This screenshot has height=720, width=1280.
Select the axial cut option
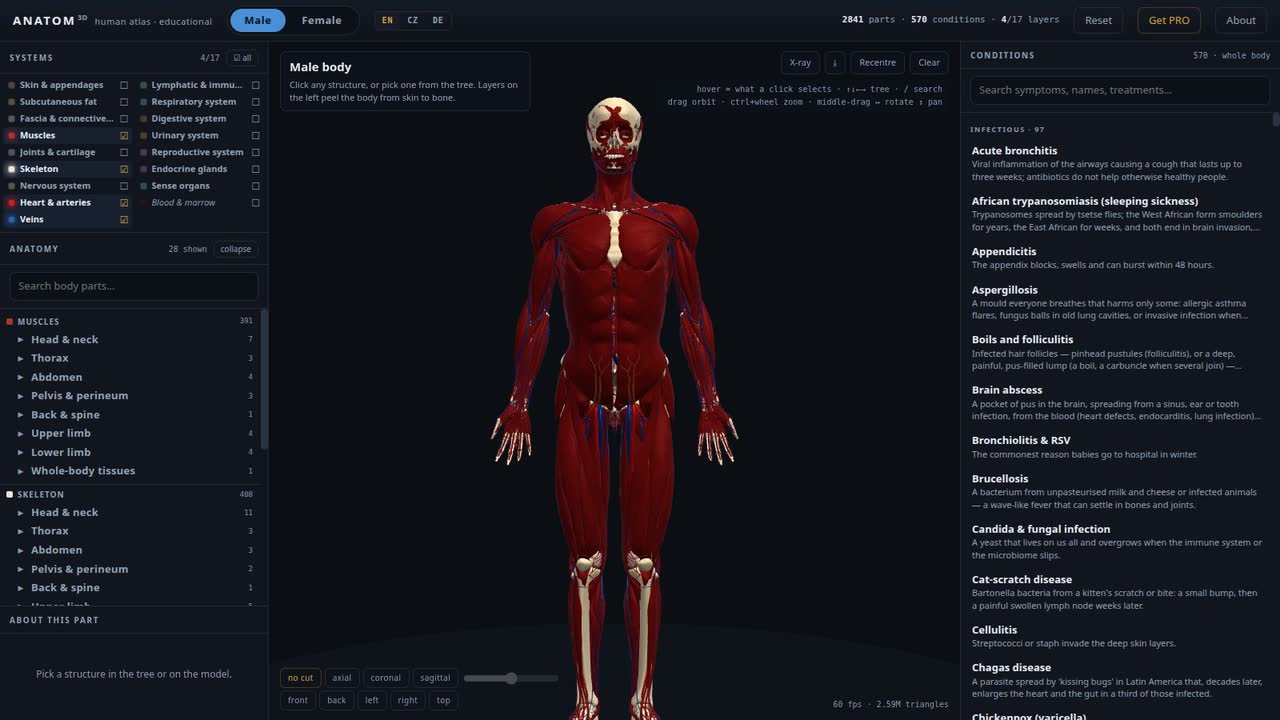[x=342, y=678]
